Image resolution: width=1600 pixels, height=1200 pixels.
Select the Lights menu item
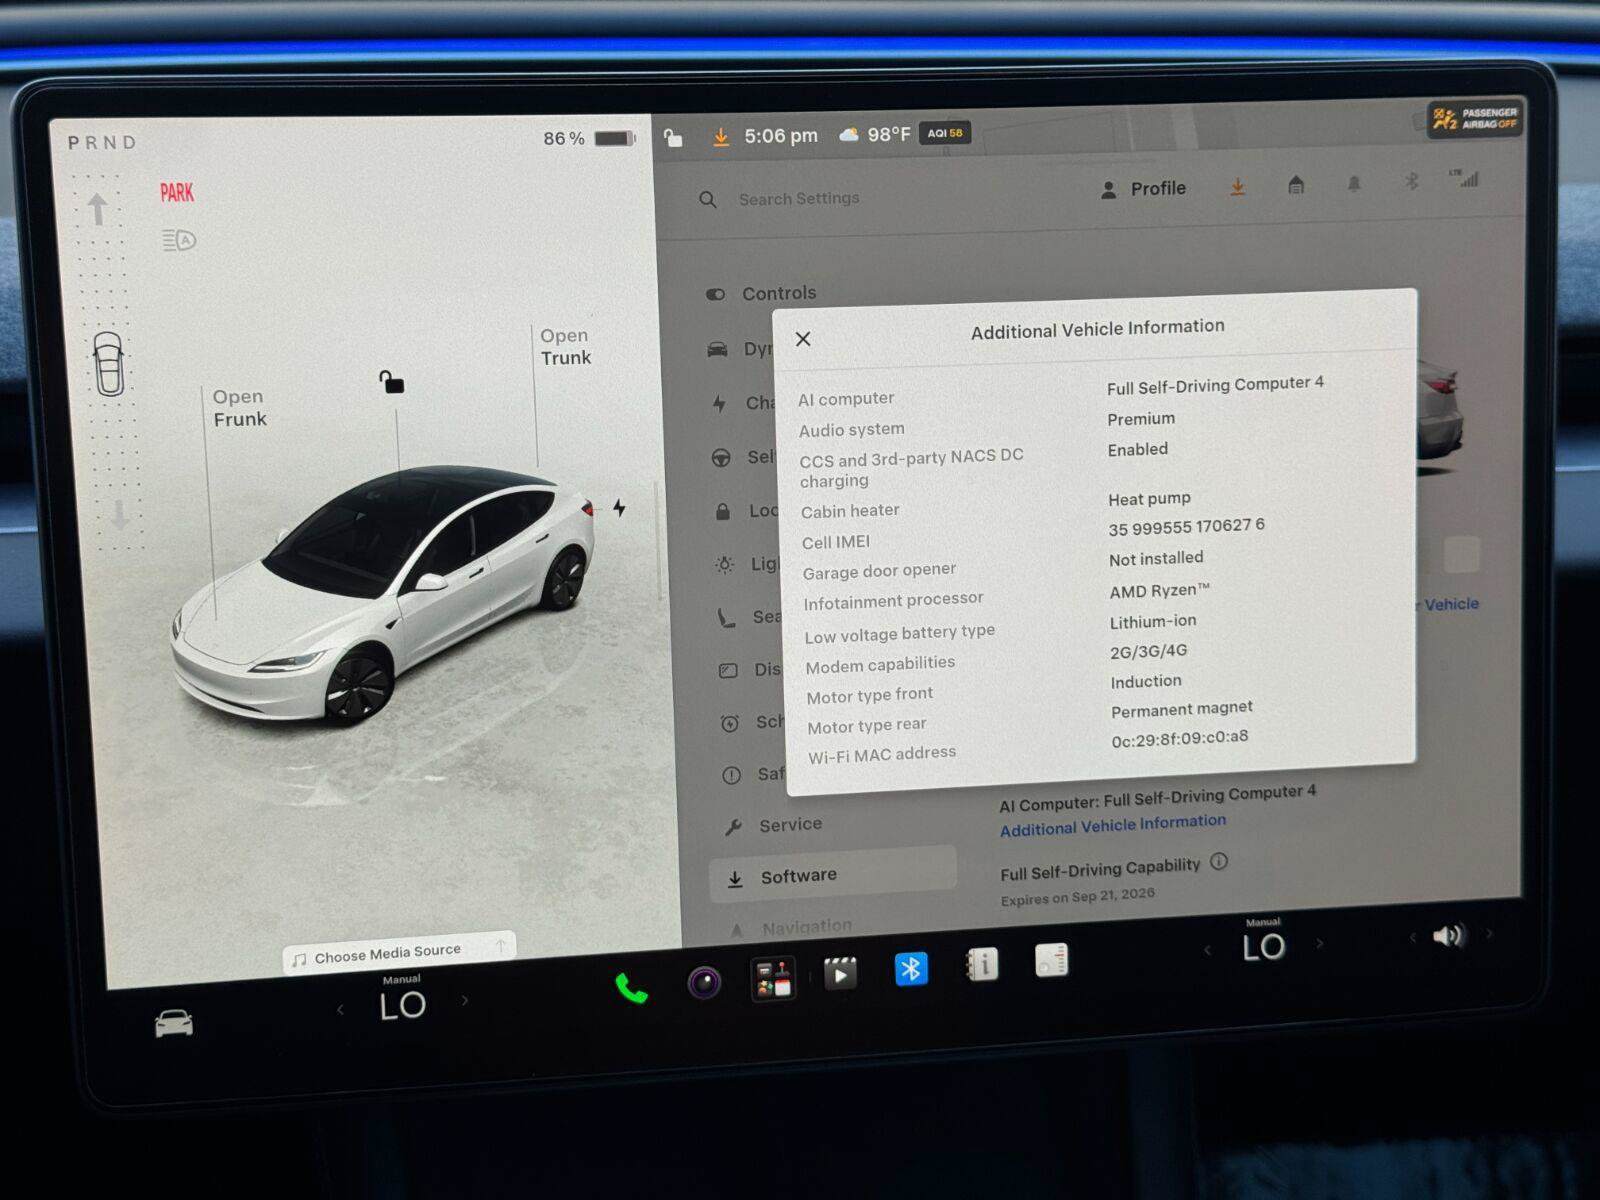(x=748, y=564)
